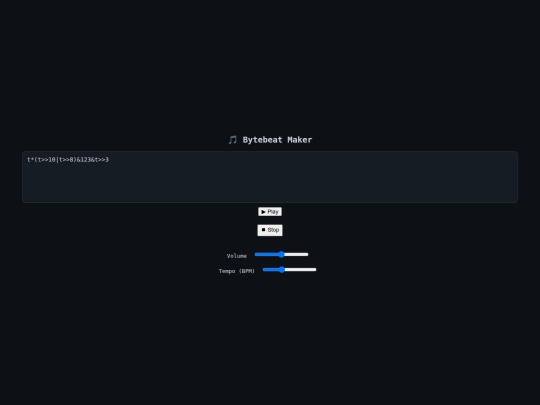
Task: Adjust the Tempo (BPM) slider
Action: pos(289,270)
